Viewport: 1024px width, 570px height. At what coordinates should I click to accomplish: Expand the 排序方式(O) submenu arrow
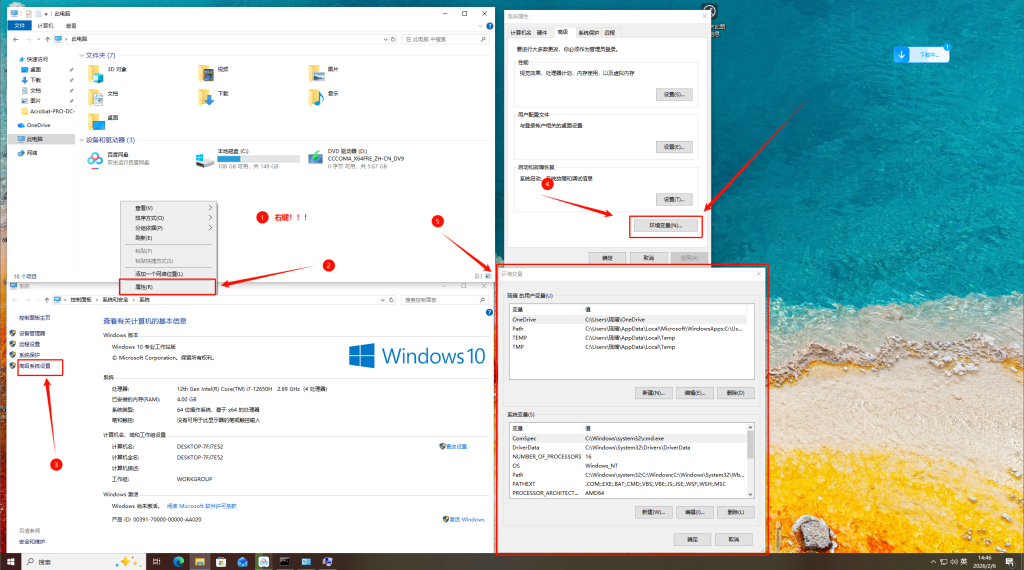click(210, 217)
